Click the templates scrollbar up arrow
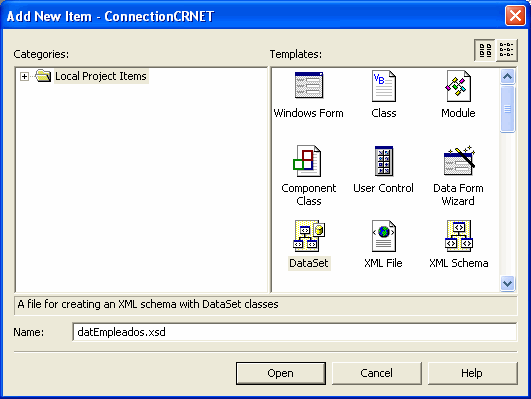Viewport: 531px width, 399px height. [x=507, y=77]
